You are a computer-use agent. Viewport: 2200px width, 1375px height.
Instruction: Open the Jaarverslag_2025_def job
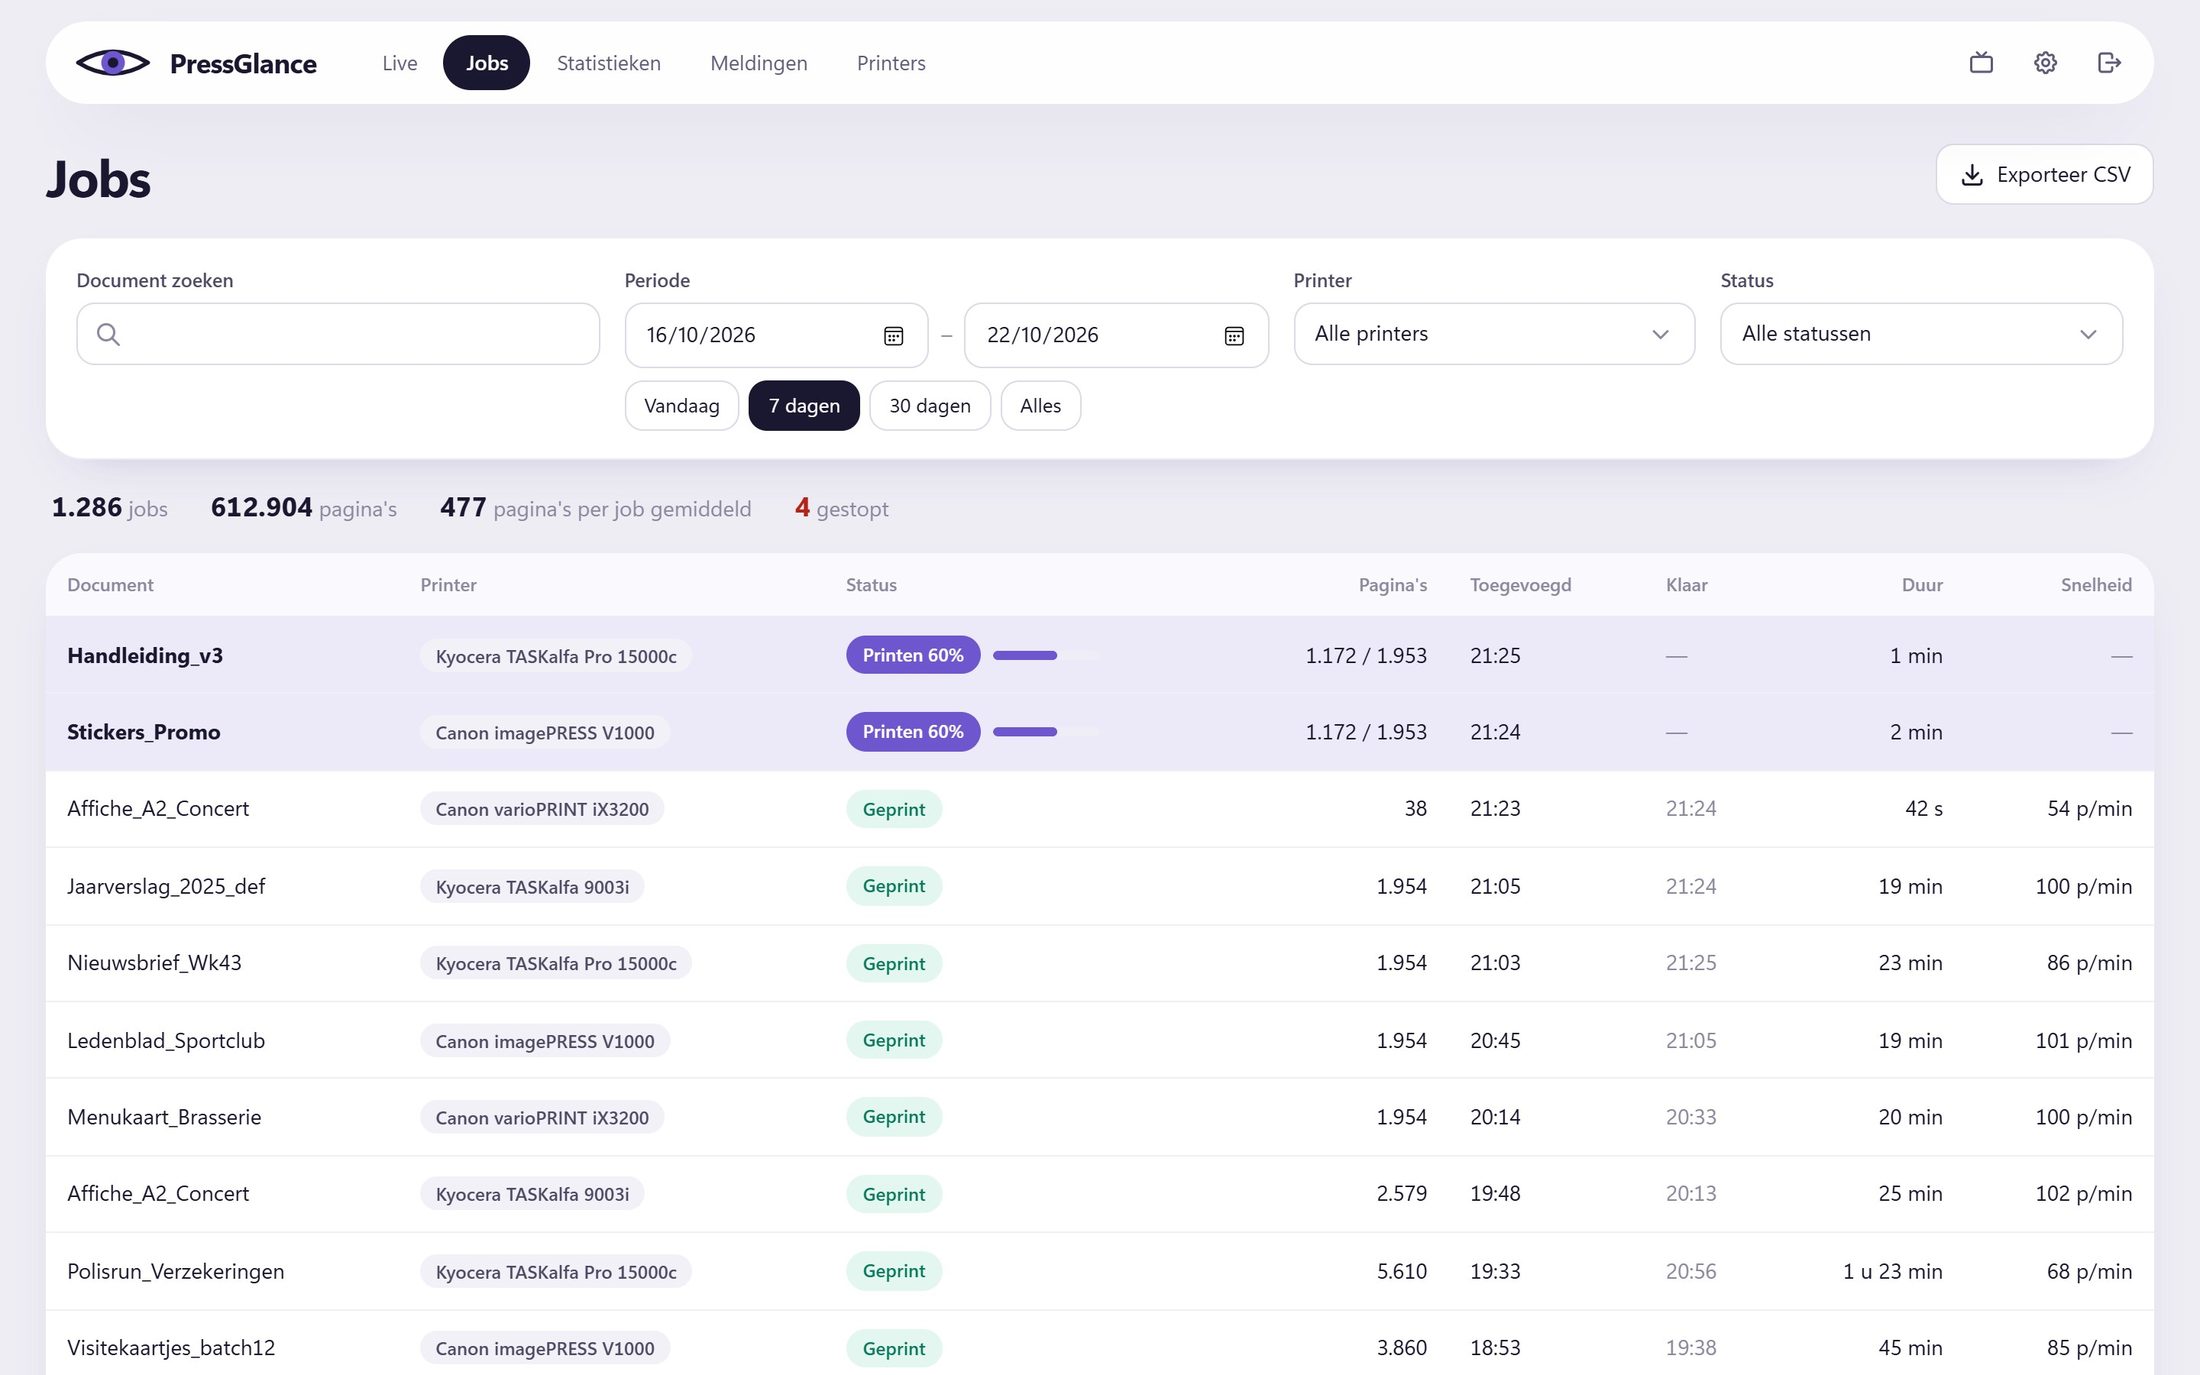[1100, 886]
